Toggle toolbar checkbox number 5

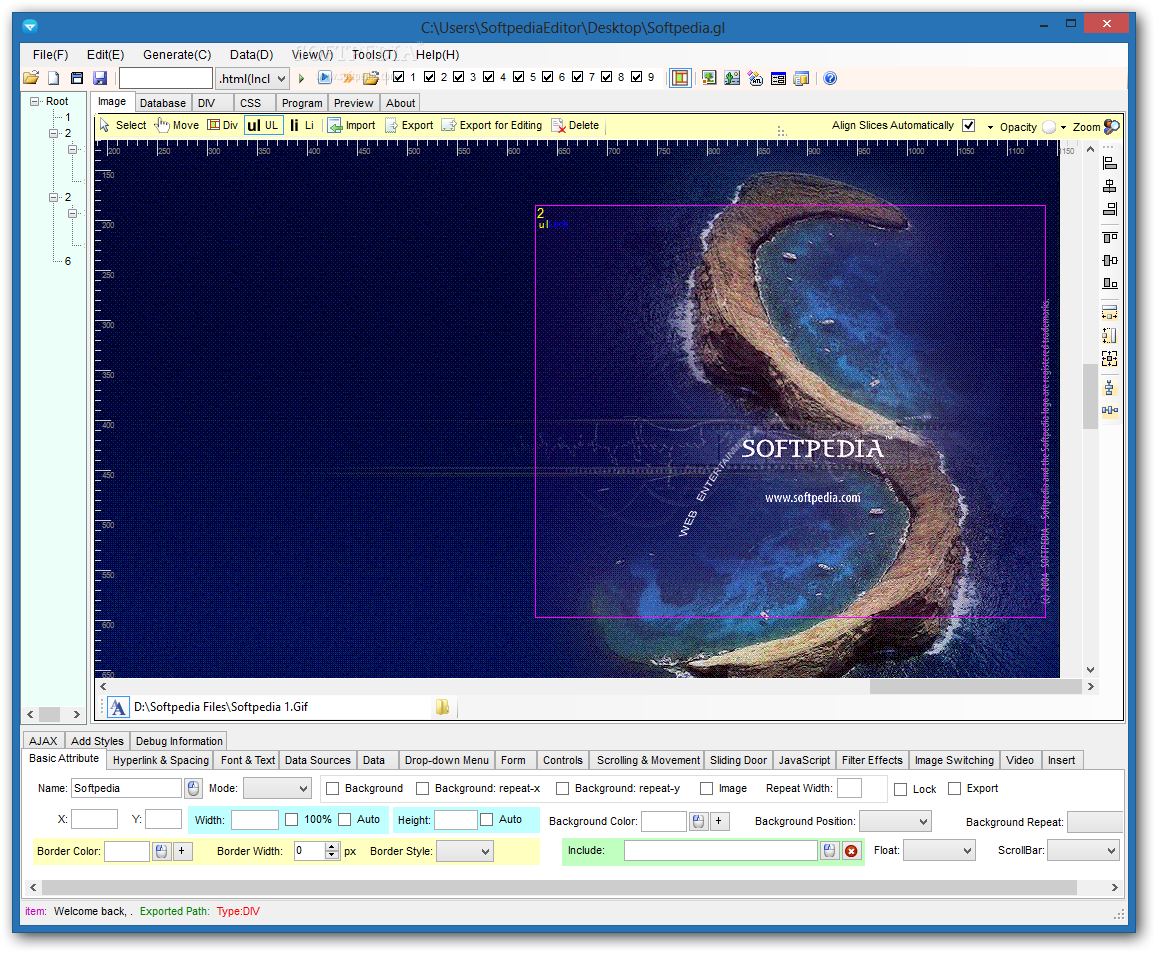(x=519, y=77)
